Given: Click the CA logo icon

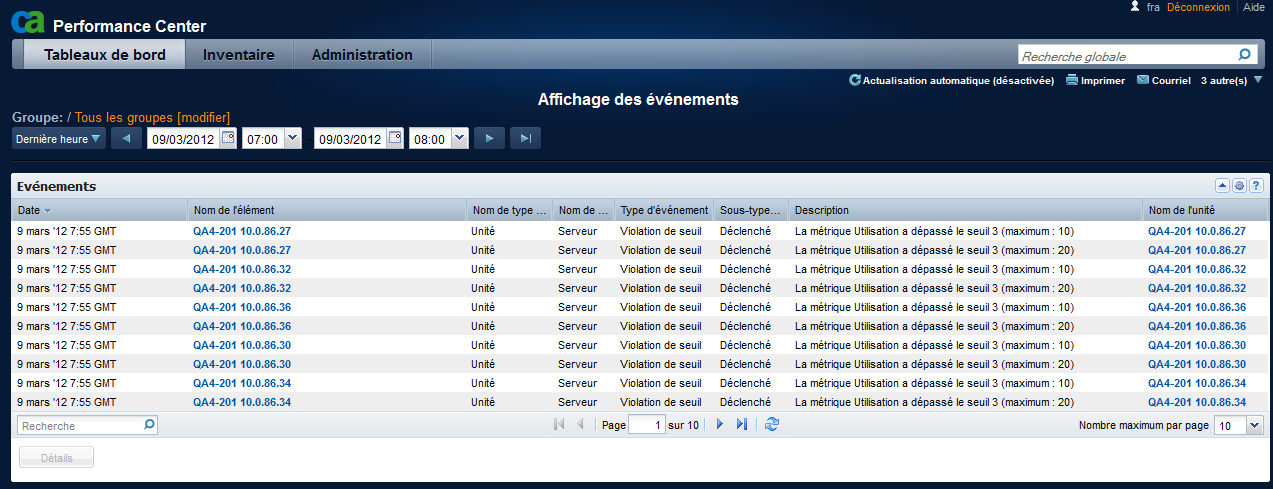Looking at the screenshot, I should [x=28, y=20].
